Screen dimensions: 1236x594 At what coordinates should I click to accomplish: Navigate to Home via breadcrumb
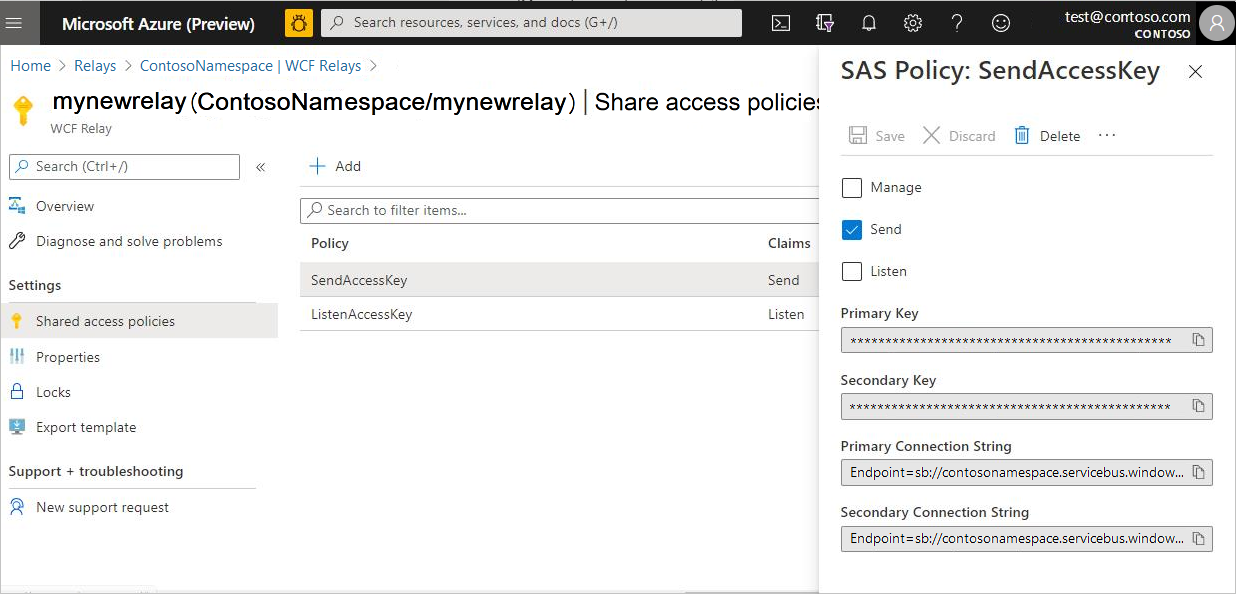point(30,65)
